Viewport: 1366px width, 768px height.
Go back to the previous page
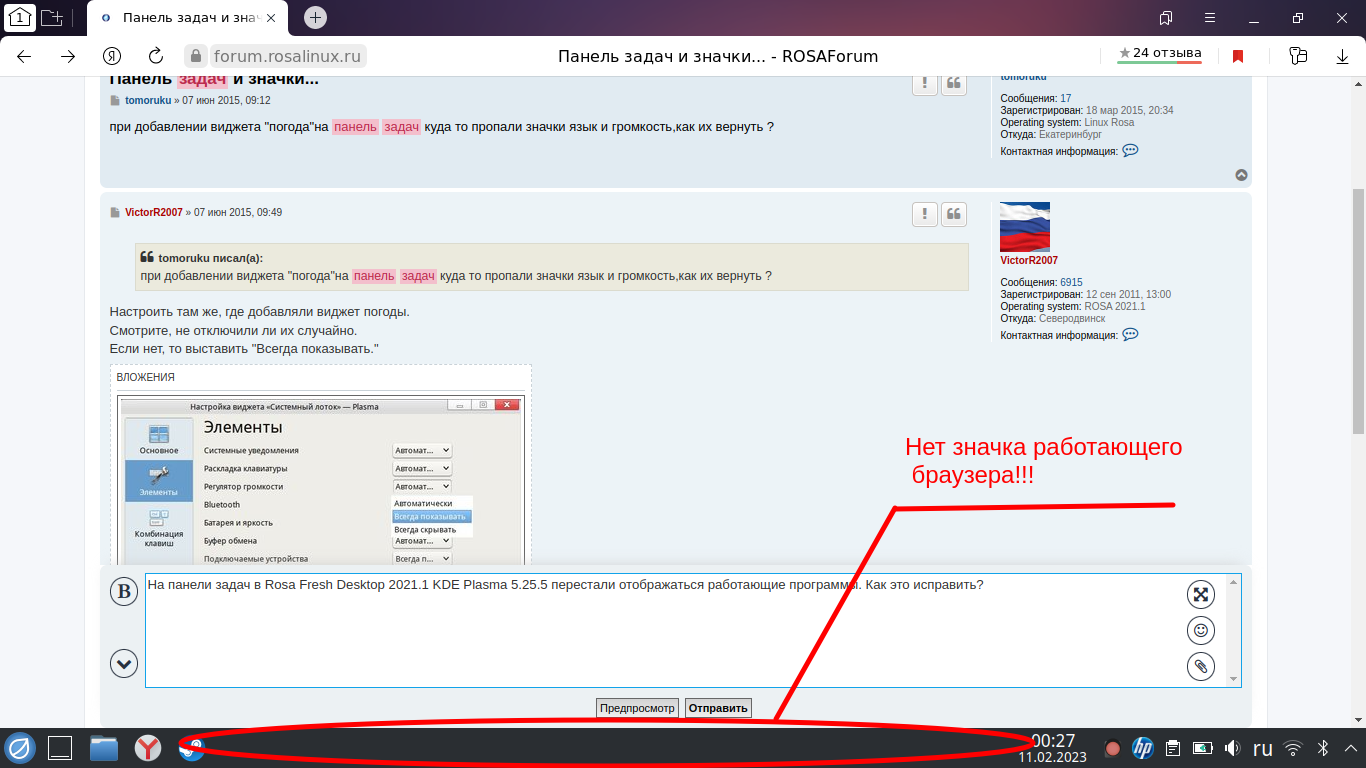24,56
